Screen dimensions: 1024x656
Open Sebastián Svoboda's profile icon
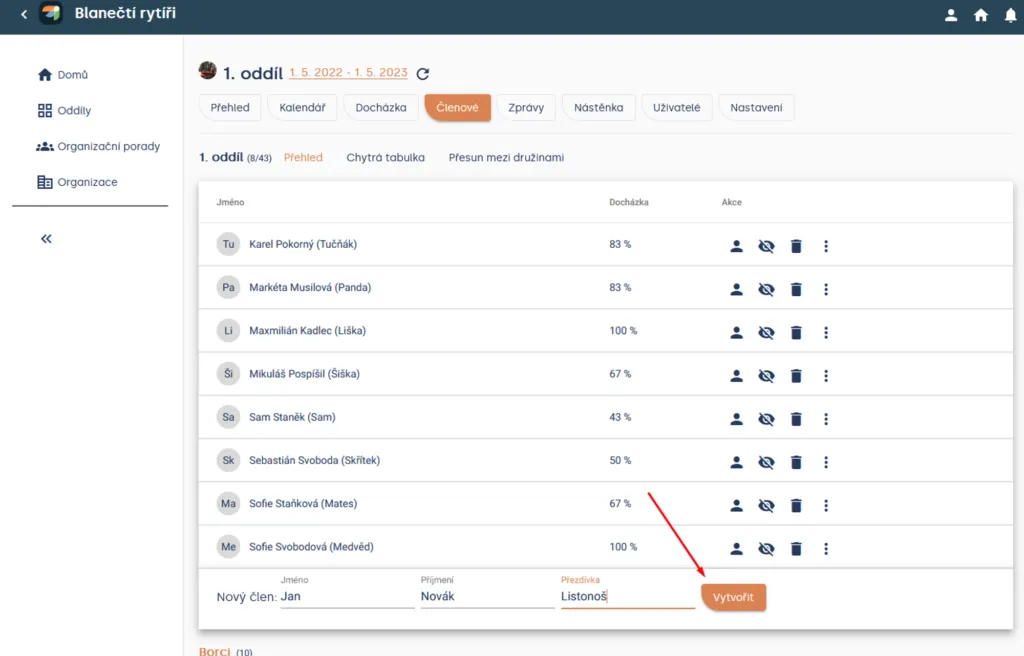point(736,462)
